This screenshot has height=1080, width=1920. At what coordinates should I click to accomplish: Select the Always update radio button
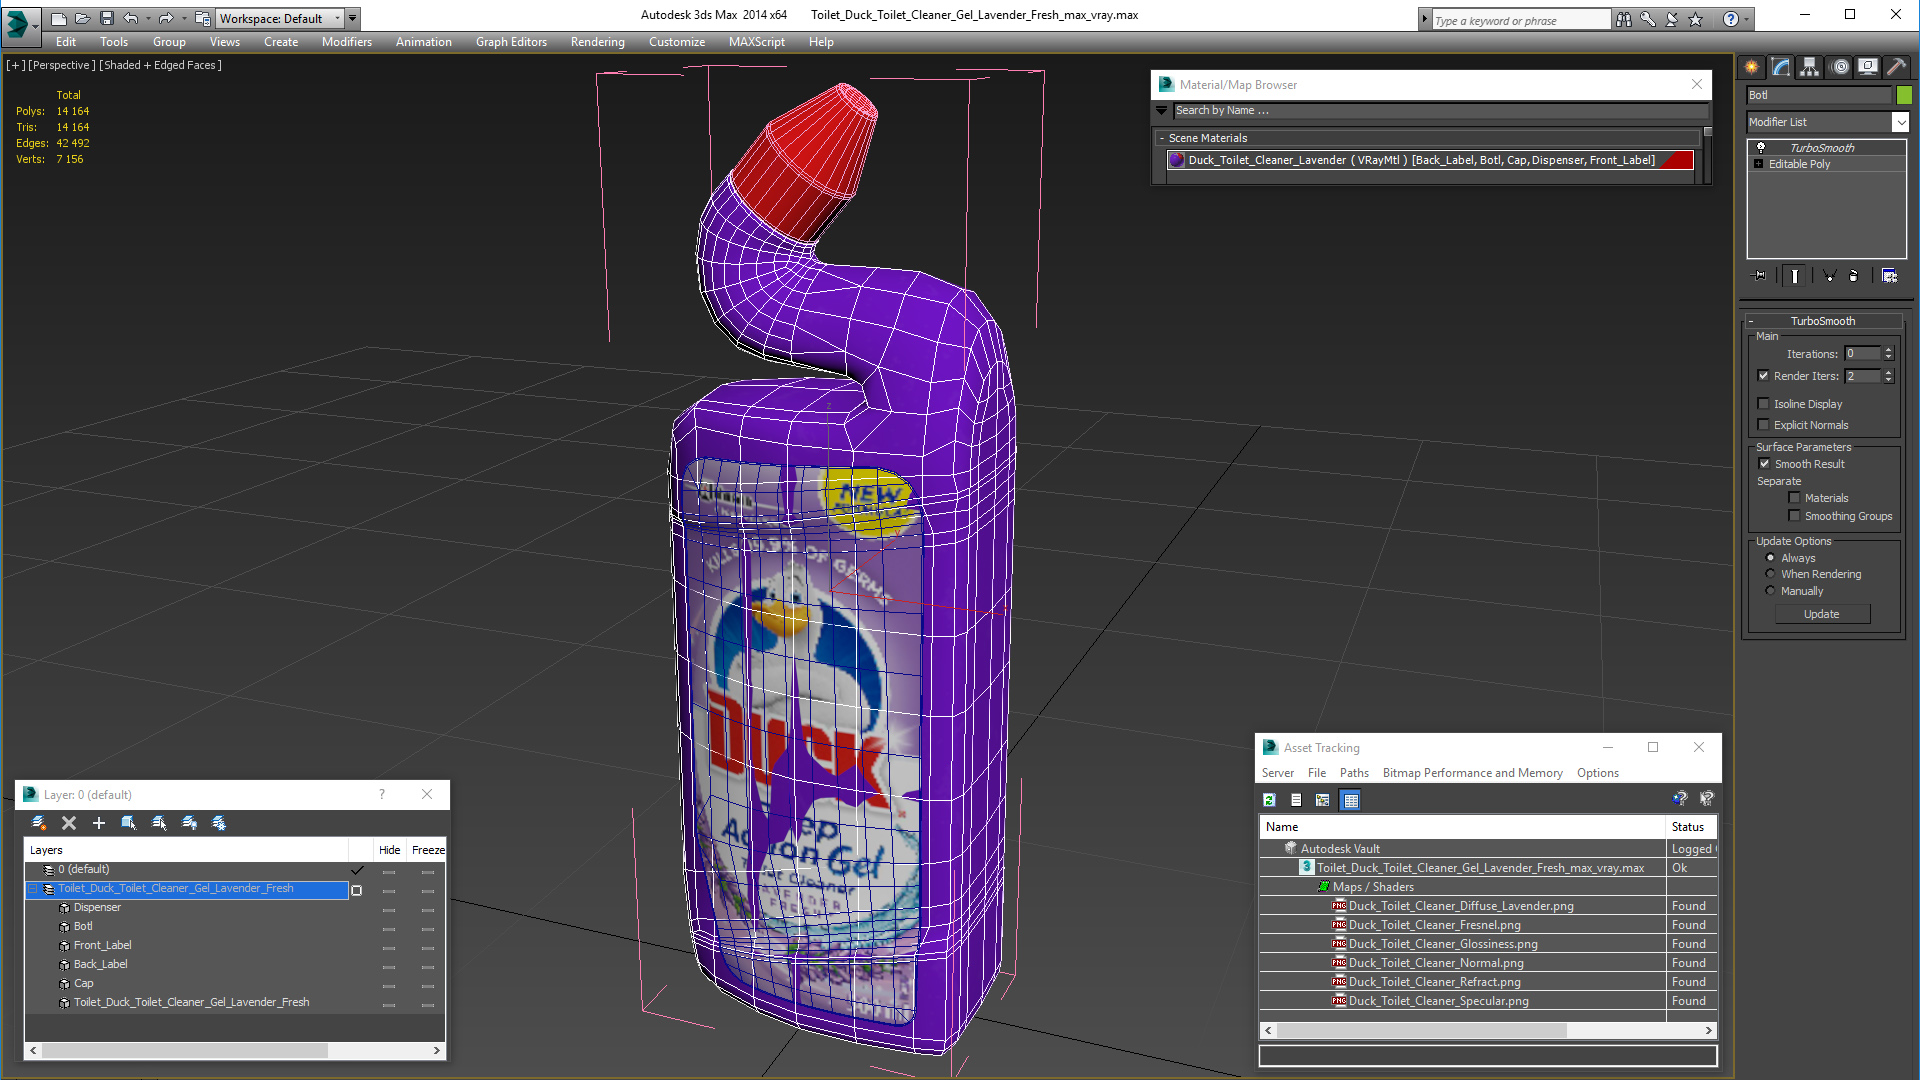click(1770, 558)
